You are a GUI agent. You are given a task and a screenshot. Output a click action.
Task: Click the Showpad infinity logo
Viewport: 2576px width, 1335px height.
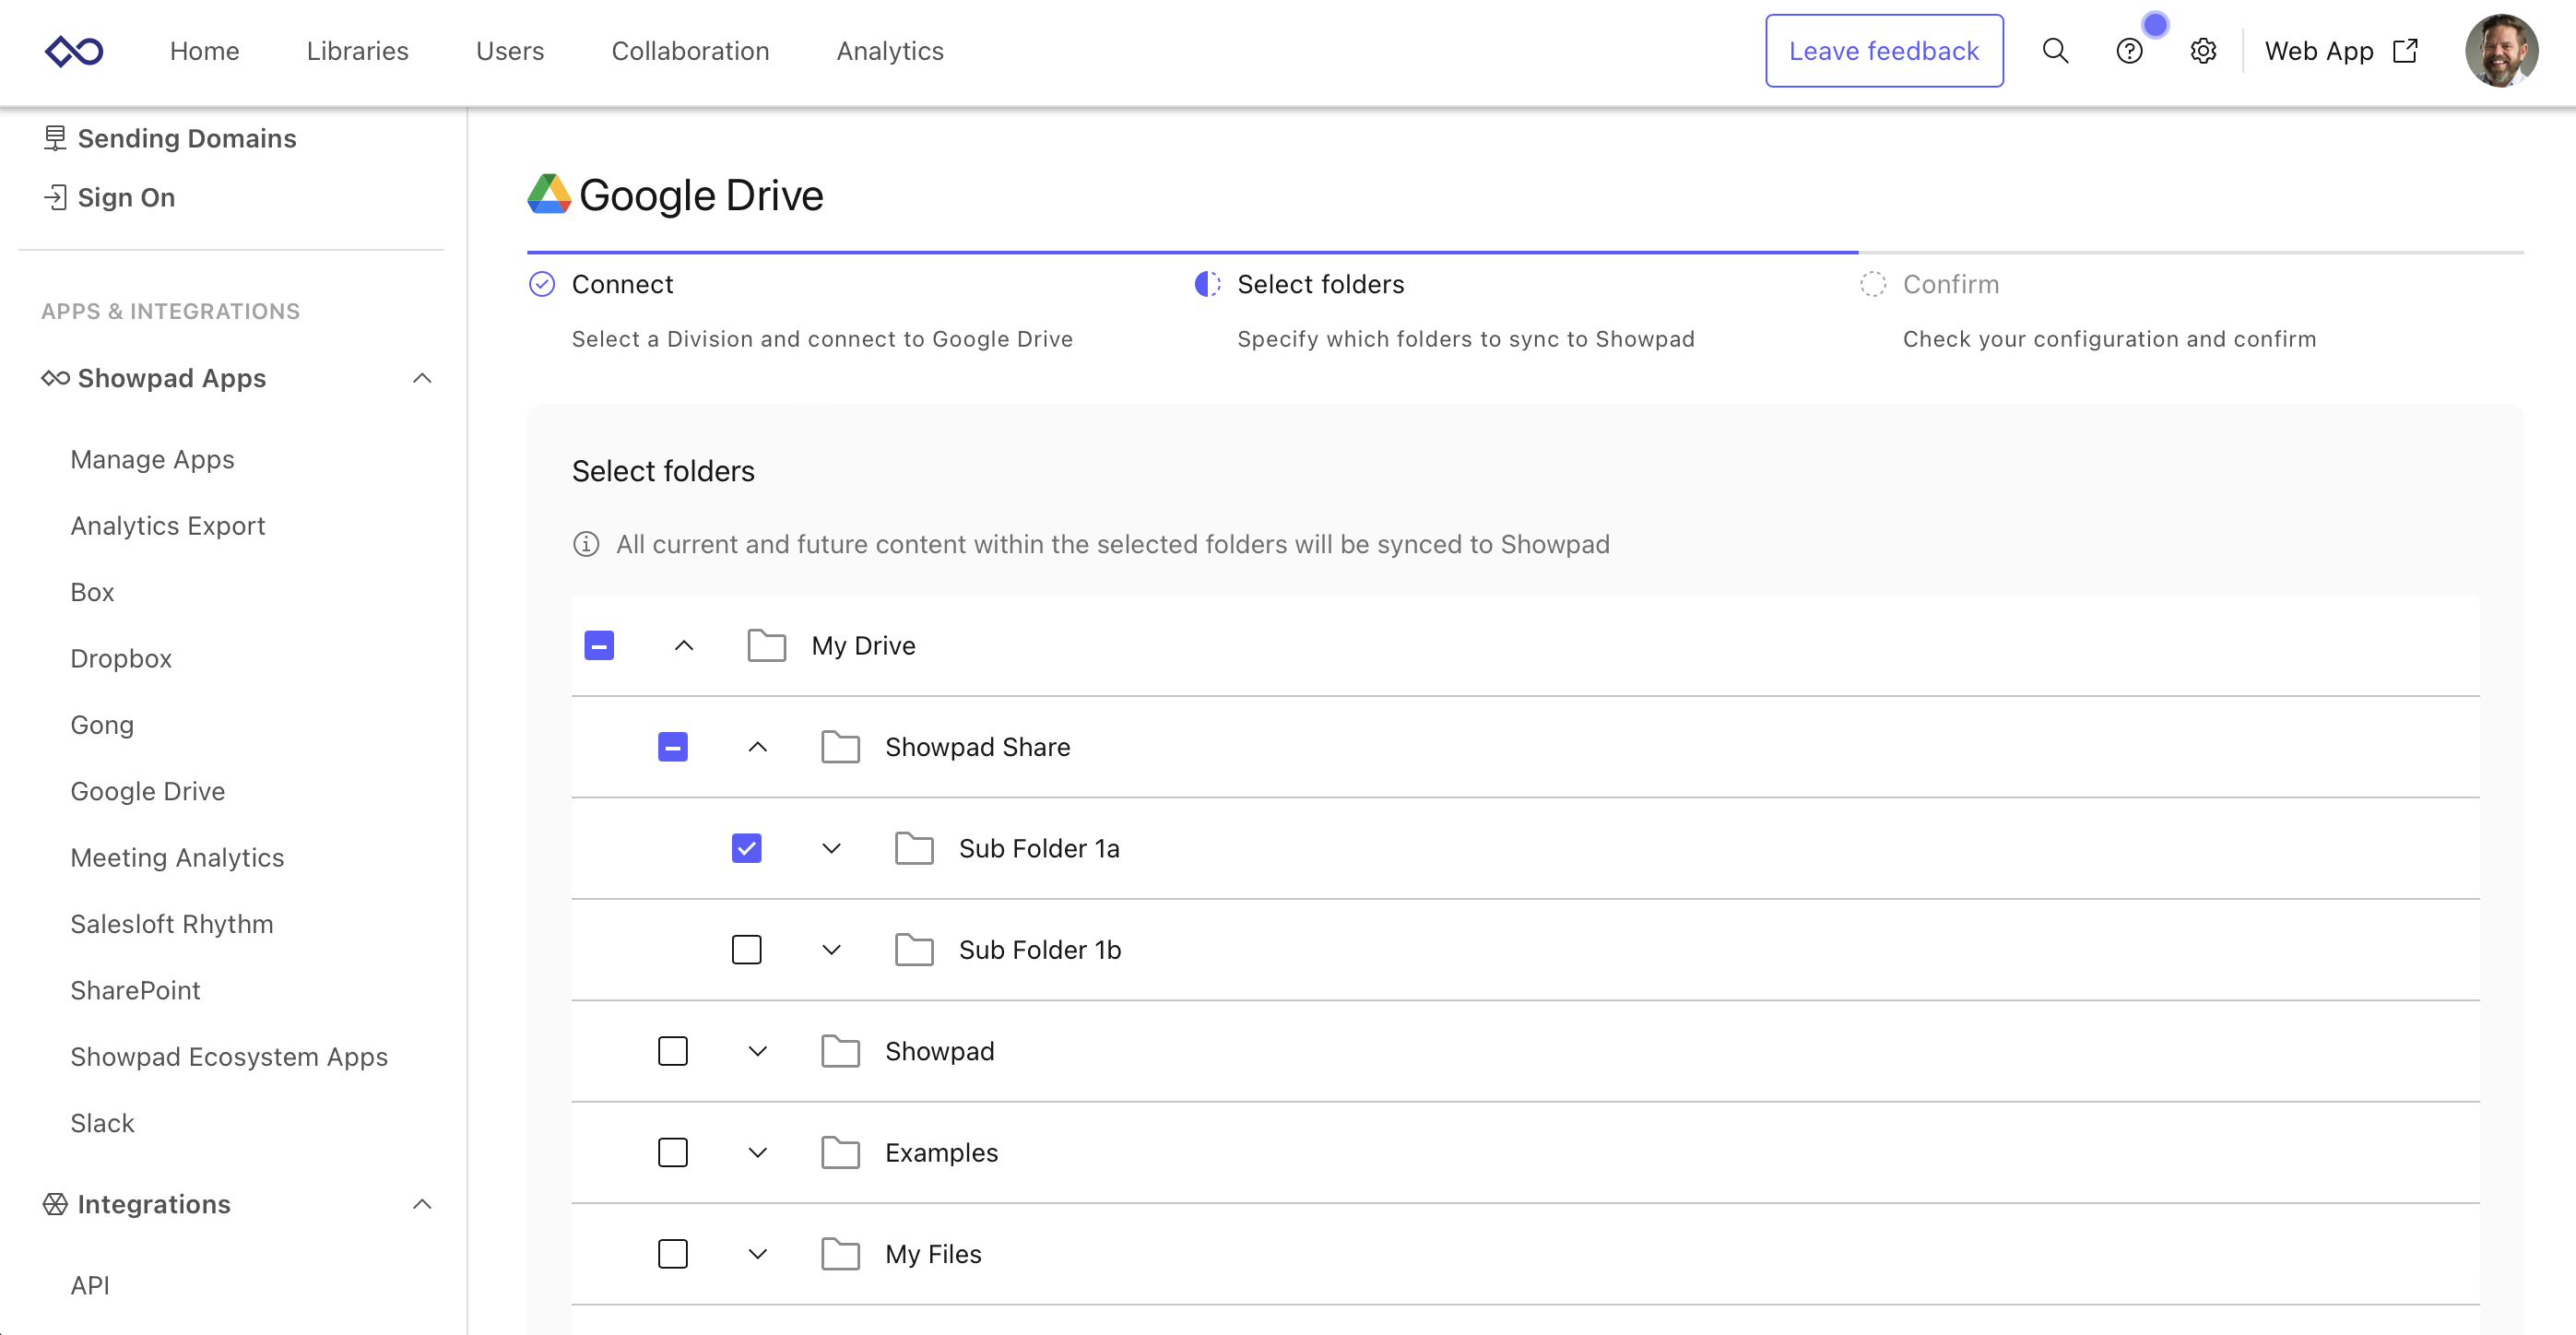[74, 51]
